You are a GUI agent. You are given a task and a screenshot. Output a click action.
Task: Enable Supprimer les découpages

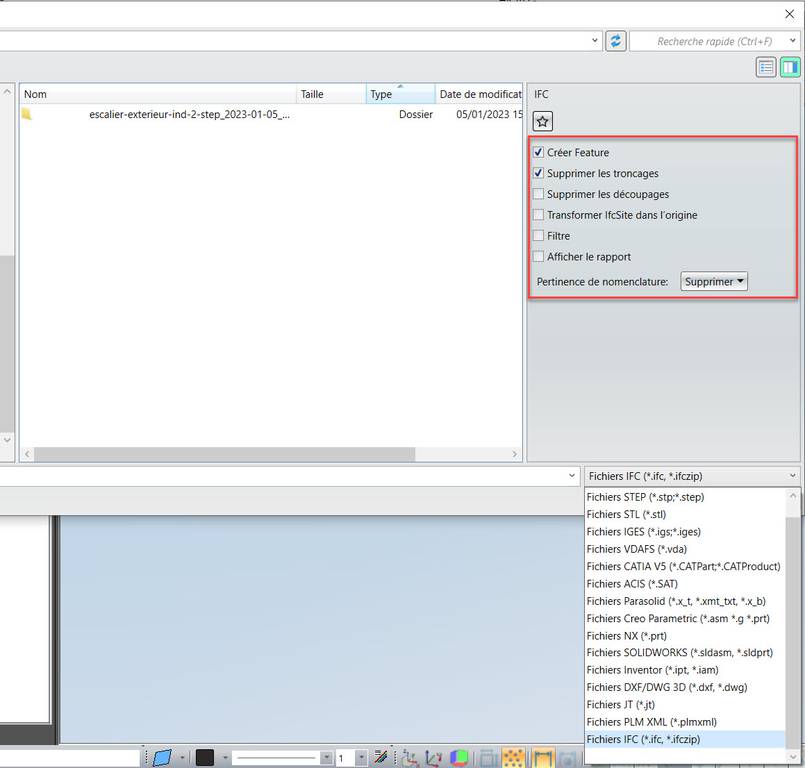[538, 194]
